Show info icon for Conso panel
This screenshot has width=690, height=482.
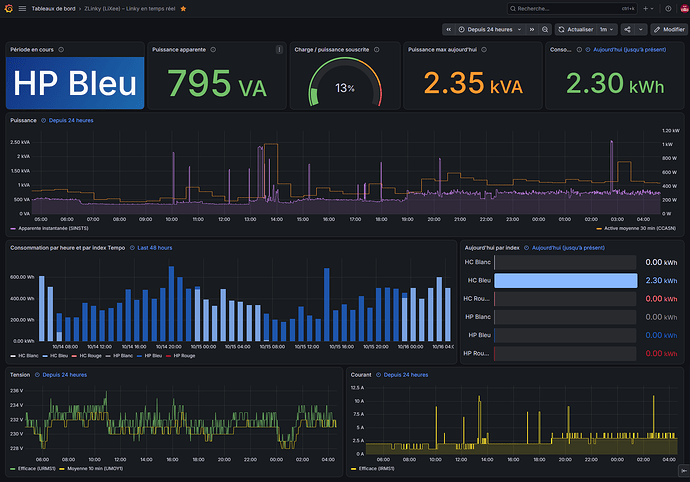[579, 50]
